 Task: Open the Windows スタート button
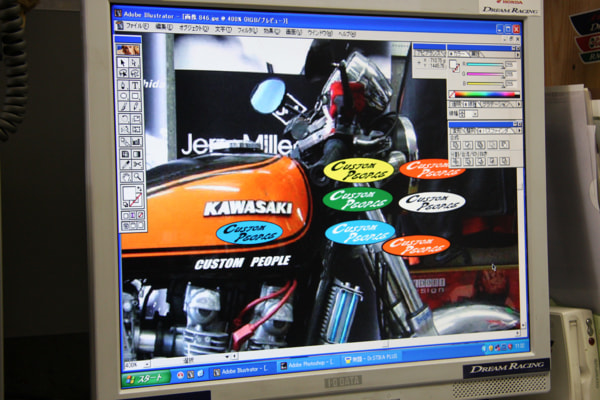[146, 379]
